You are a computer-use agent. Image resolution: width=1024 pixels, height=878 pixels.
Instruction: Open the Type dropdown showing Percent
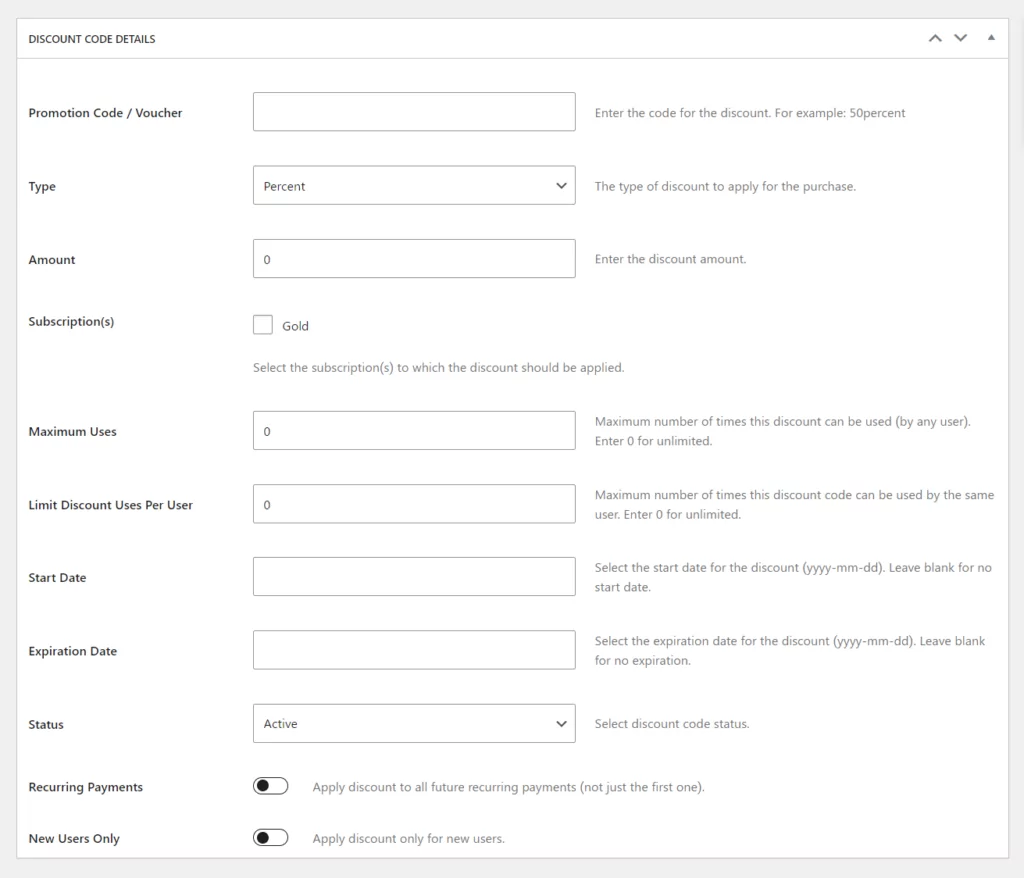(414, 186)
